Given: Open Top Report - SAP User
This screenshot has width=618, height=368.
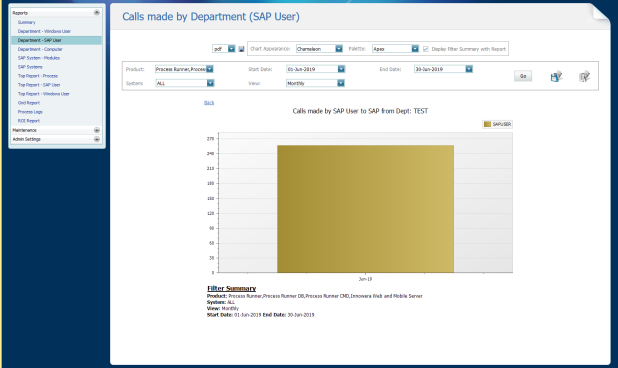Looking at the screenshot, I should click(39, 85).
